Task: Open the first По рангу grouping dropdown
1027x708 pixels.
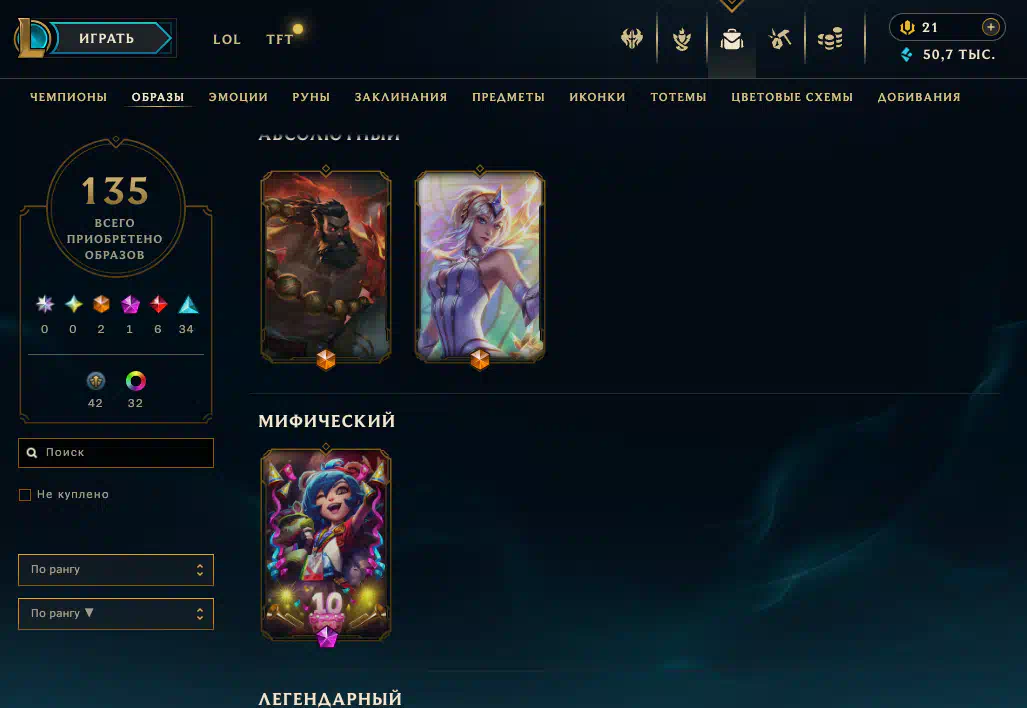Action: 116,570
